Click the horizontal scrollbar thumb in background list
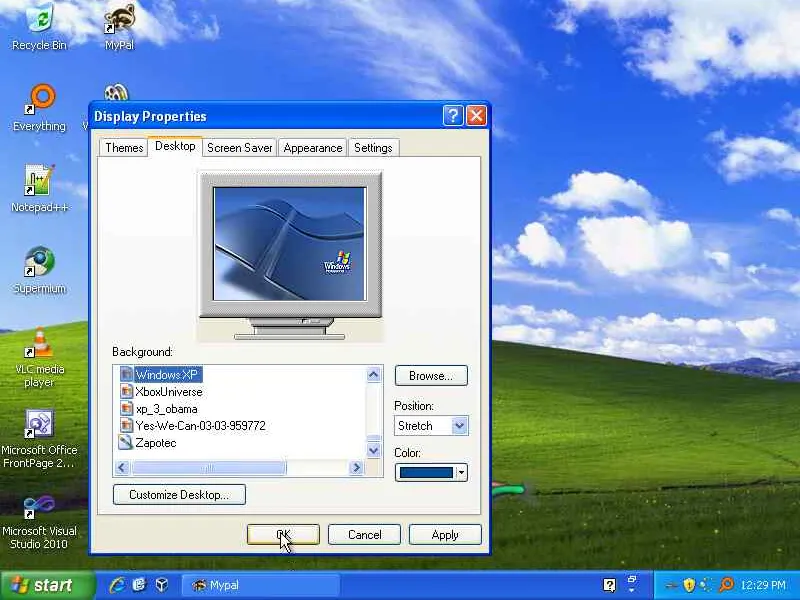Viewport: 800px width, 600px height. 209,467
